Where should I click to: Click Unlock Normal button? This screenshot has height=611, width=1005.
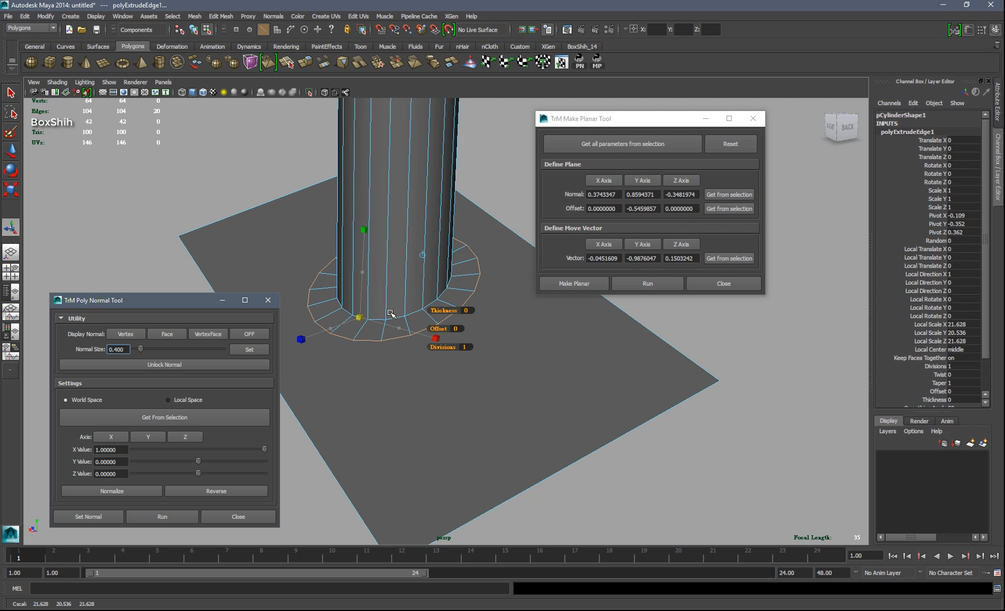point(164,364)
